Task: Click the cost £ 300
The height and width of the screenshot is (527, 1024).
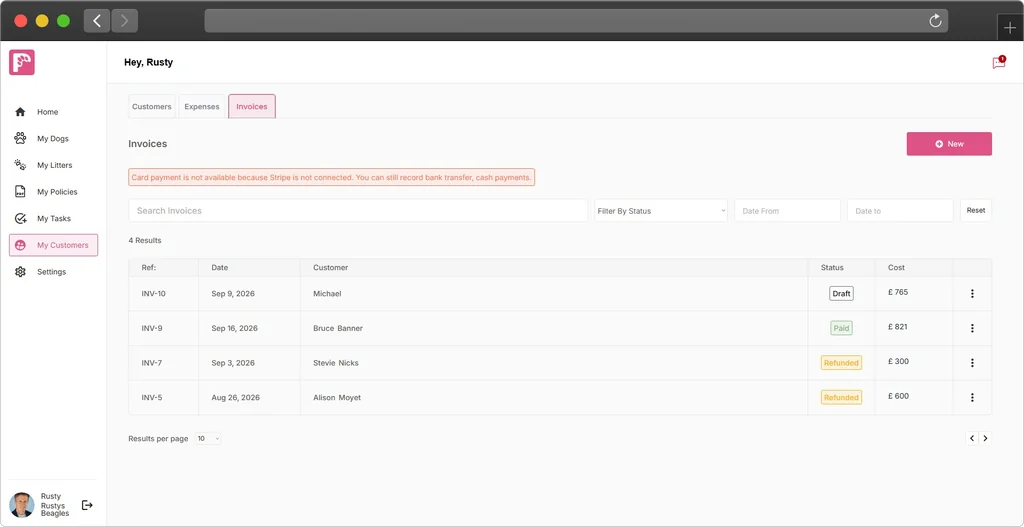Action: (898, 362)
